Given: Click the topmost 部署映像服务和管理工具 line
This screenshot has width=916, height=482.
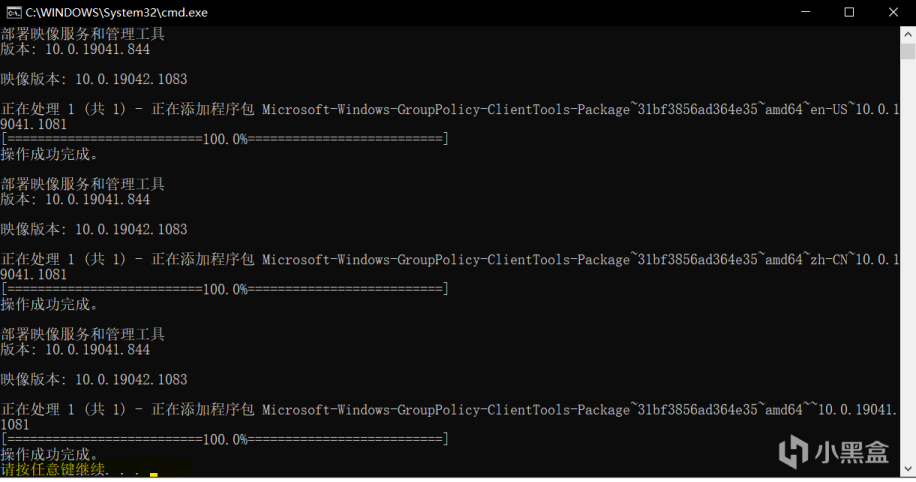Looking at the screenshot, I should 82,34.
